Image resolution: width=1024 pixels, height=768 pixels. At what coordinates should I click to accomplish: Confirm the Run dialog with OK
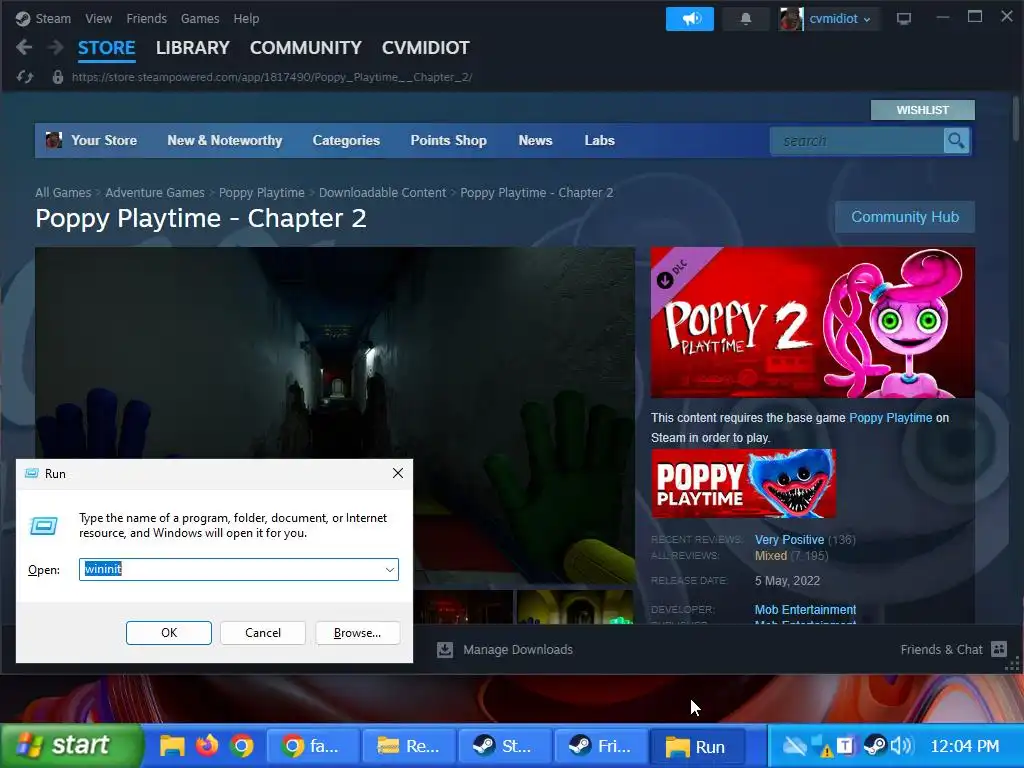[x=168, y=633]
